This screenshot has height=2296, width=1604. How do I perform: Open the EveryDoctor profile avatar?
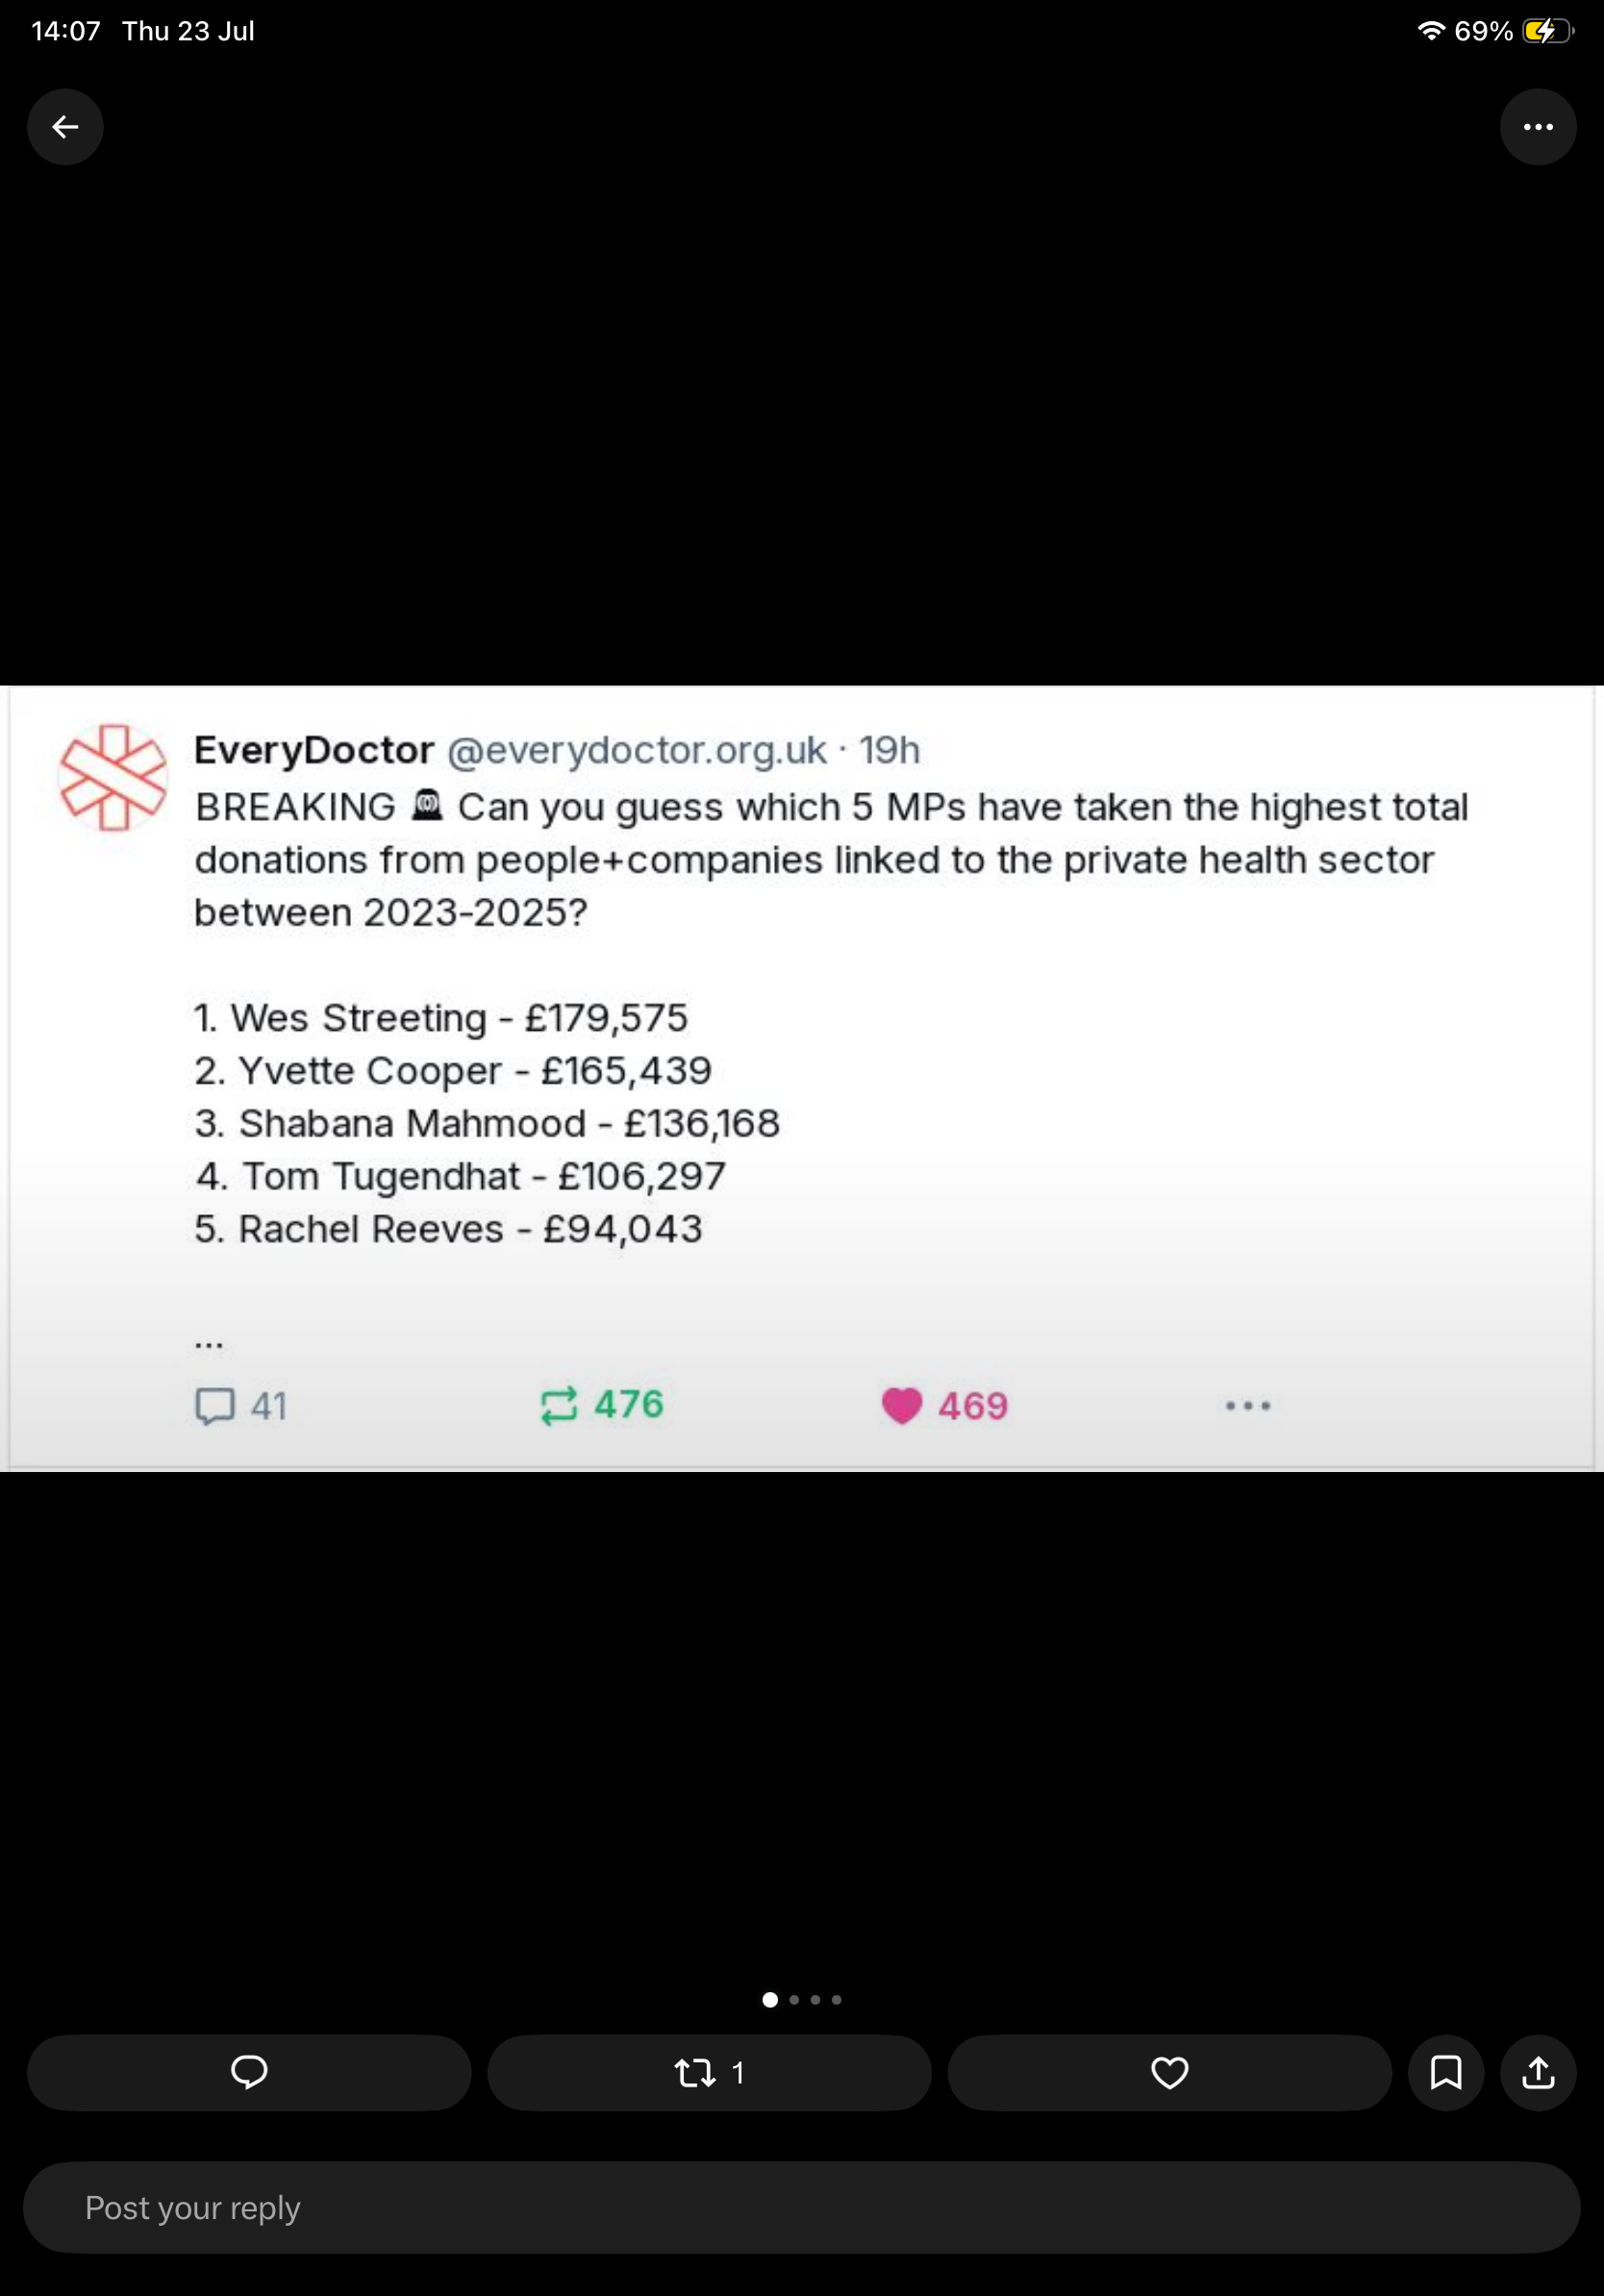(113, 777)
